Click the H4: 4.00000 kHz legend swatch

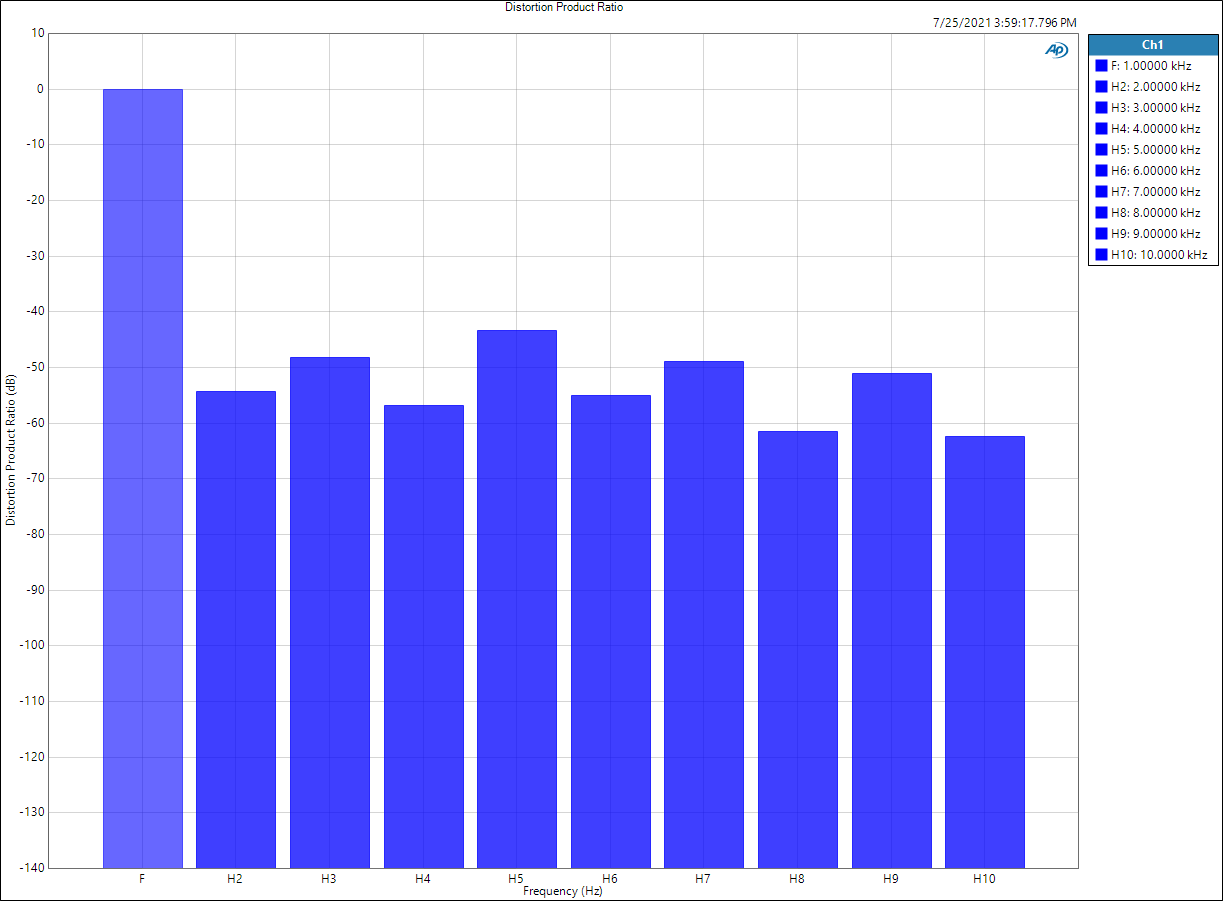[x=1102, y=128]
